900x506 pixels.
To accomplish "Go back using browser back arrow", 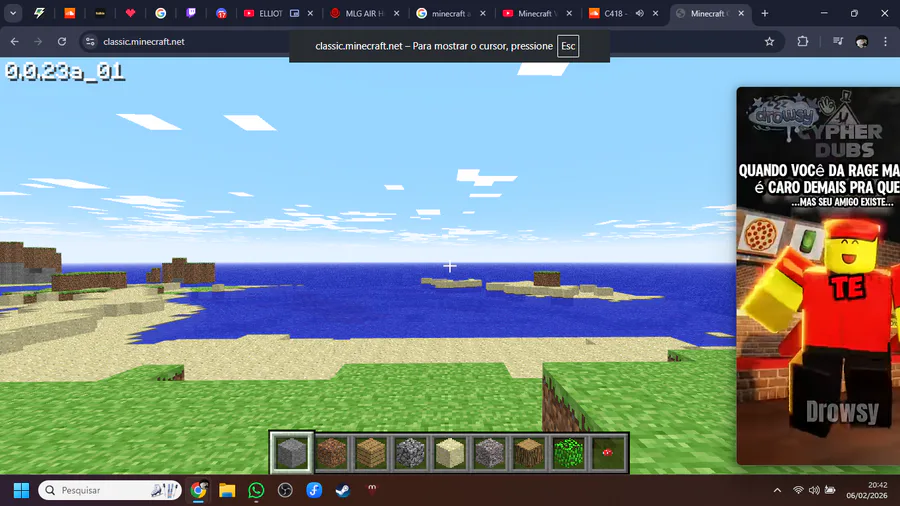I will click(14, 41).
